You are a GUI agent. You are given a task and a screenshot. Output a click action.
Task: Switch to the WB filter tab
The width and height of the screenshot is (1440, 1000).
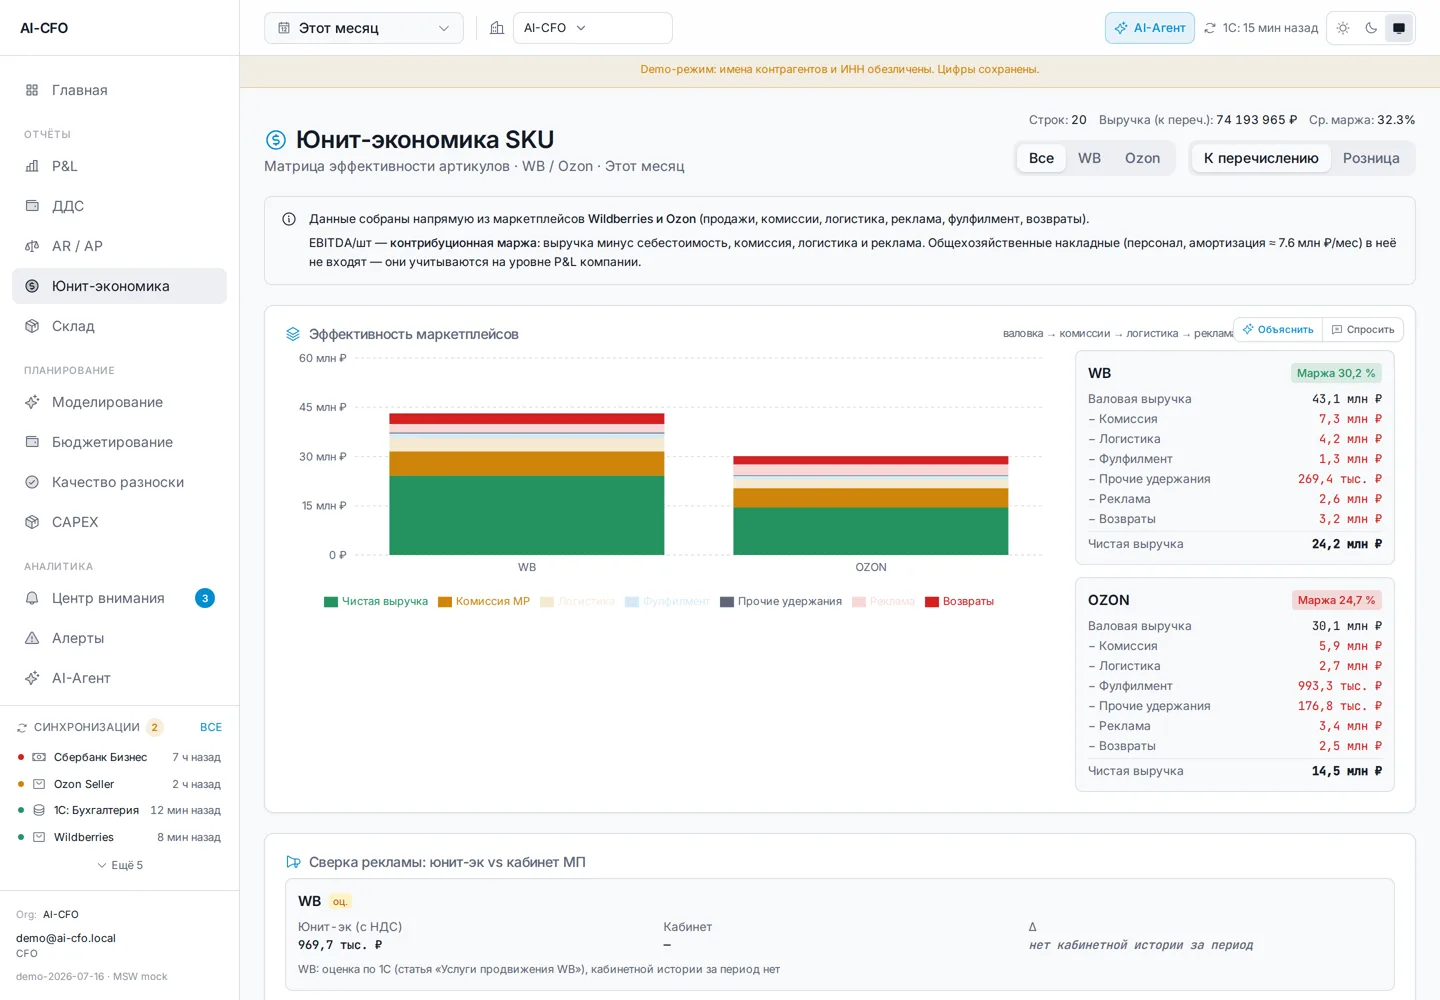pyautogui.click(x=1089, y=158)
